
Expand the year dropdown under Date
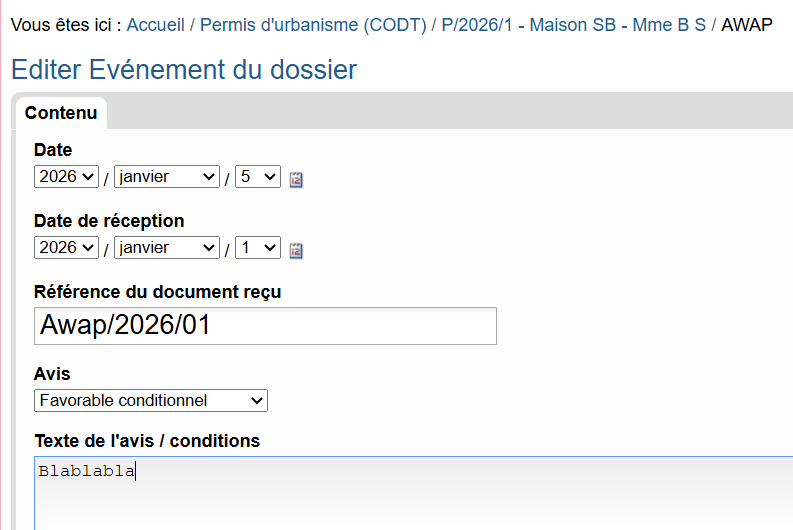(x=67, y=177)
